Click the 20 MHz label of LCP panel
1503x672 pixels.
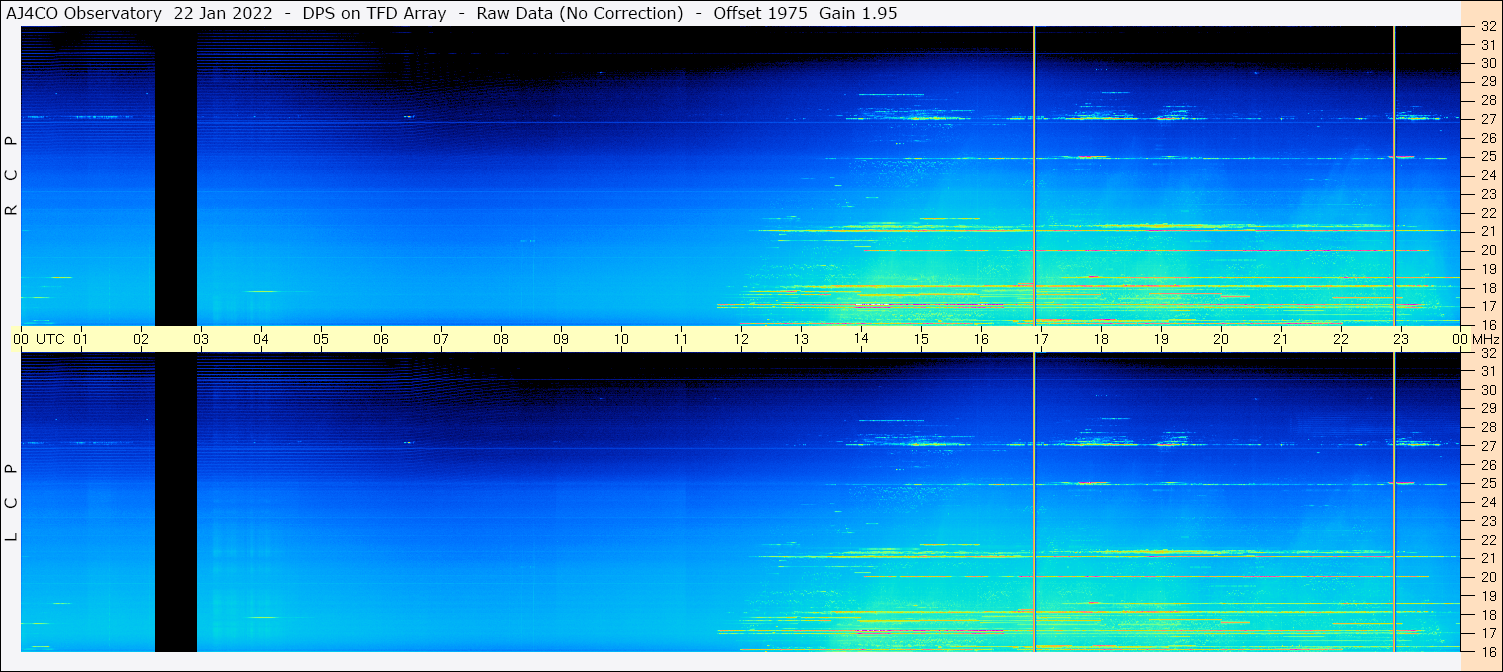1488,576
